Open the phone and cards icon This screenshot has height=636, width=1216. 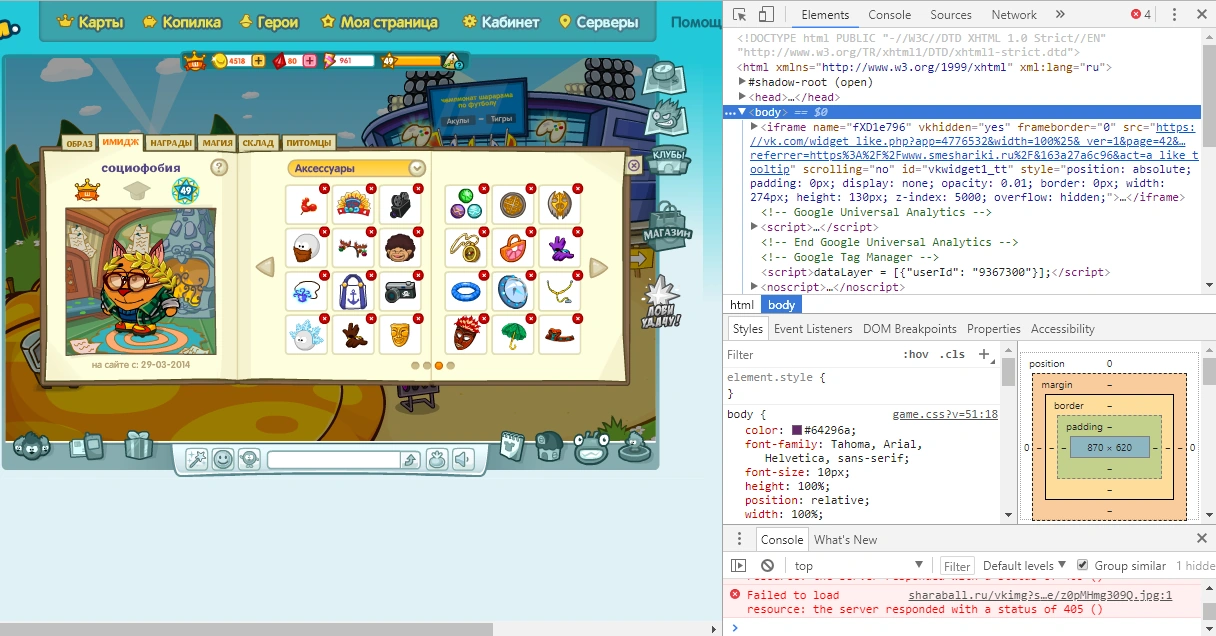[x=85, y=446]
